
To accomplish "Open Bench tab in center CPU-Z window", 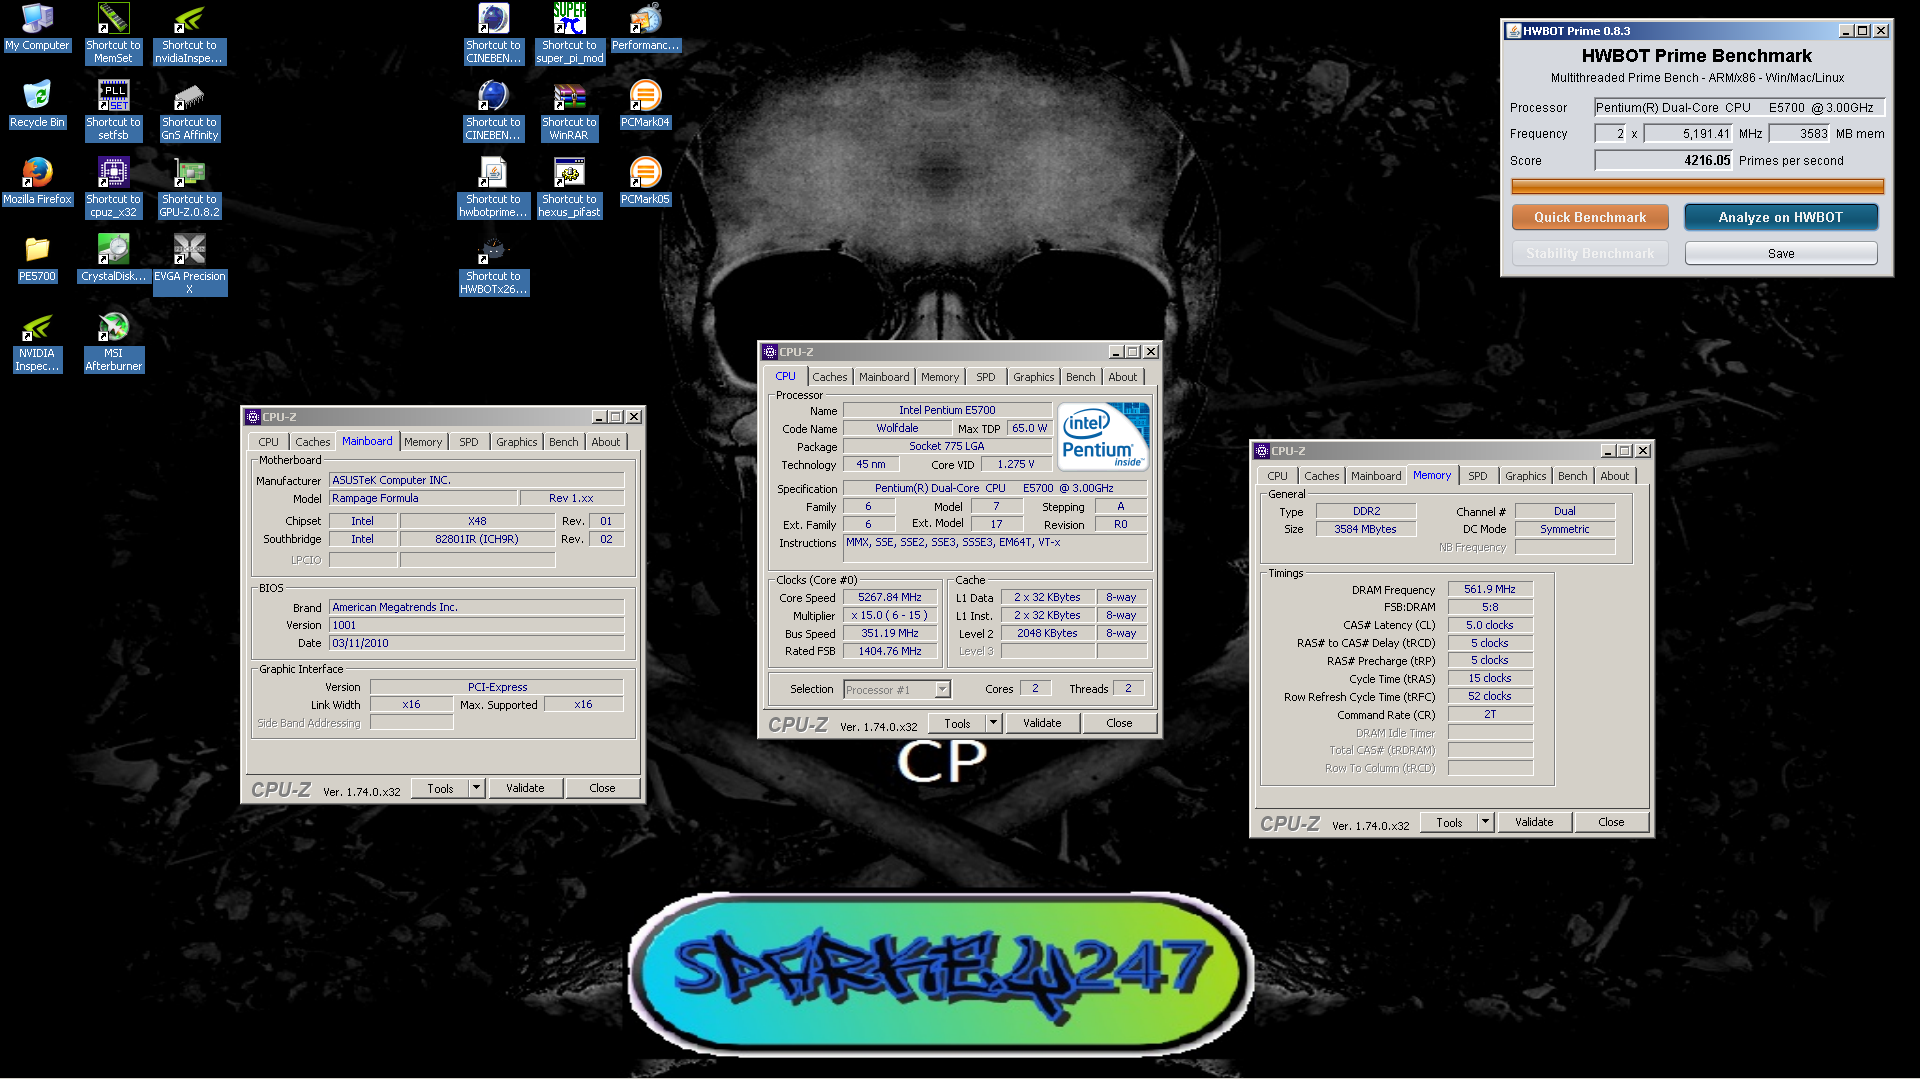I will point(1080,377).
